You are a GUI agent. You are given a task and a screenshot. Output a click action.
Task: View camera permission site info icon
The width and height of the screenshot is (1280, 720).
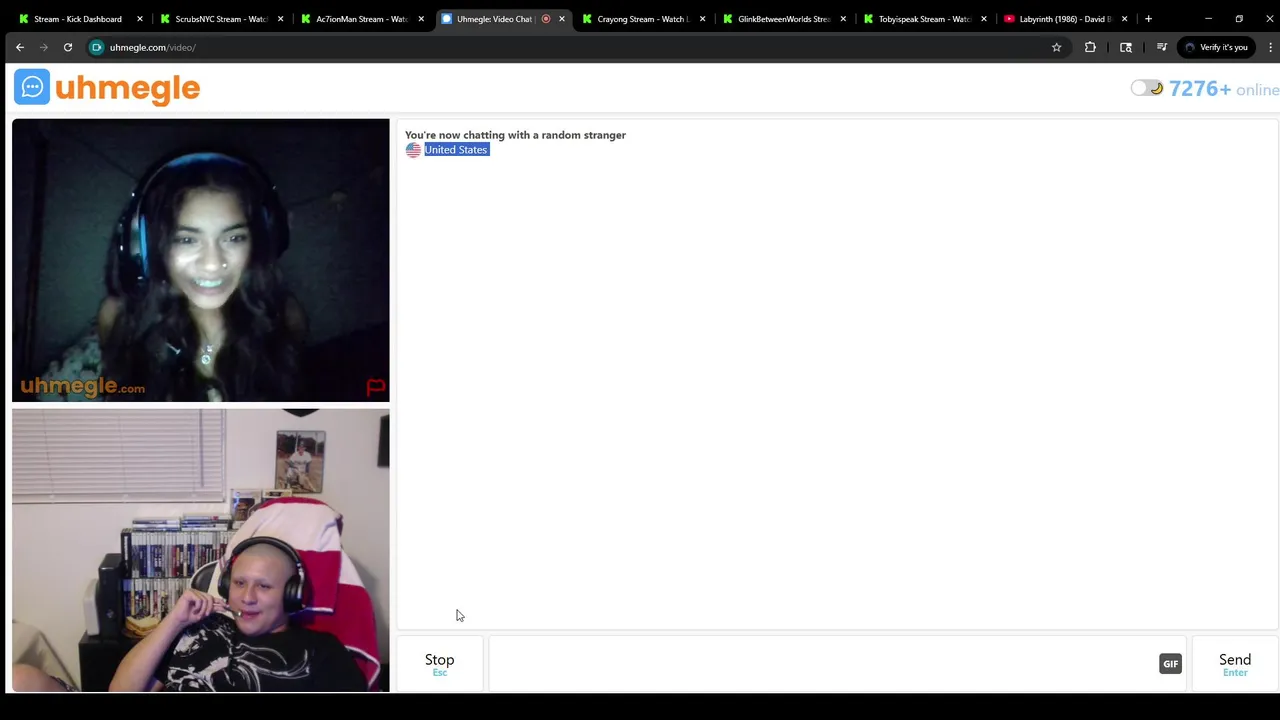point(97,47)
